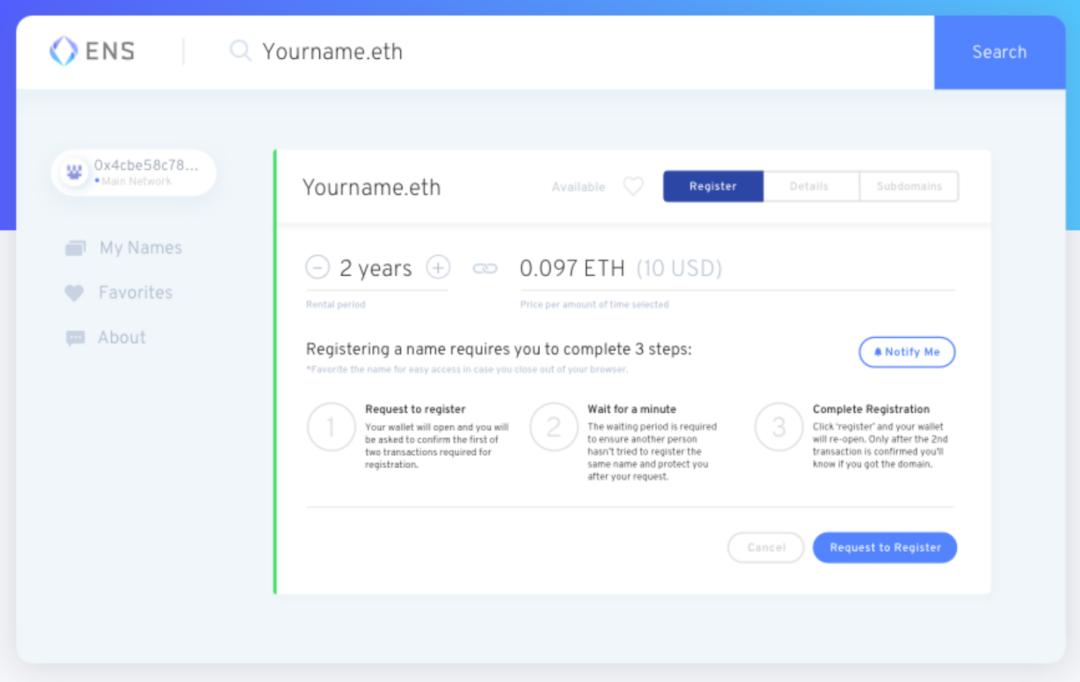Image resolution: width=1080 pixels, height=682 pixels.
Task: Decrease rental period with minus icon
Action: (x=317, y=268)
